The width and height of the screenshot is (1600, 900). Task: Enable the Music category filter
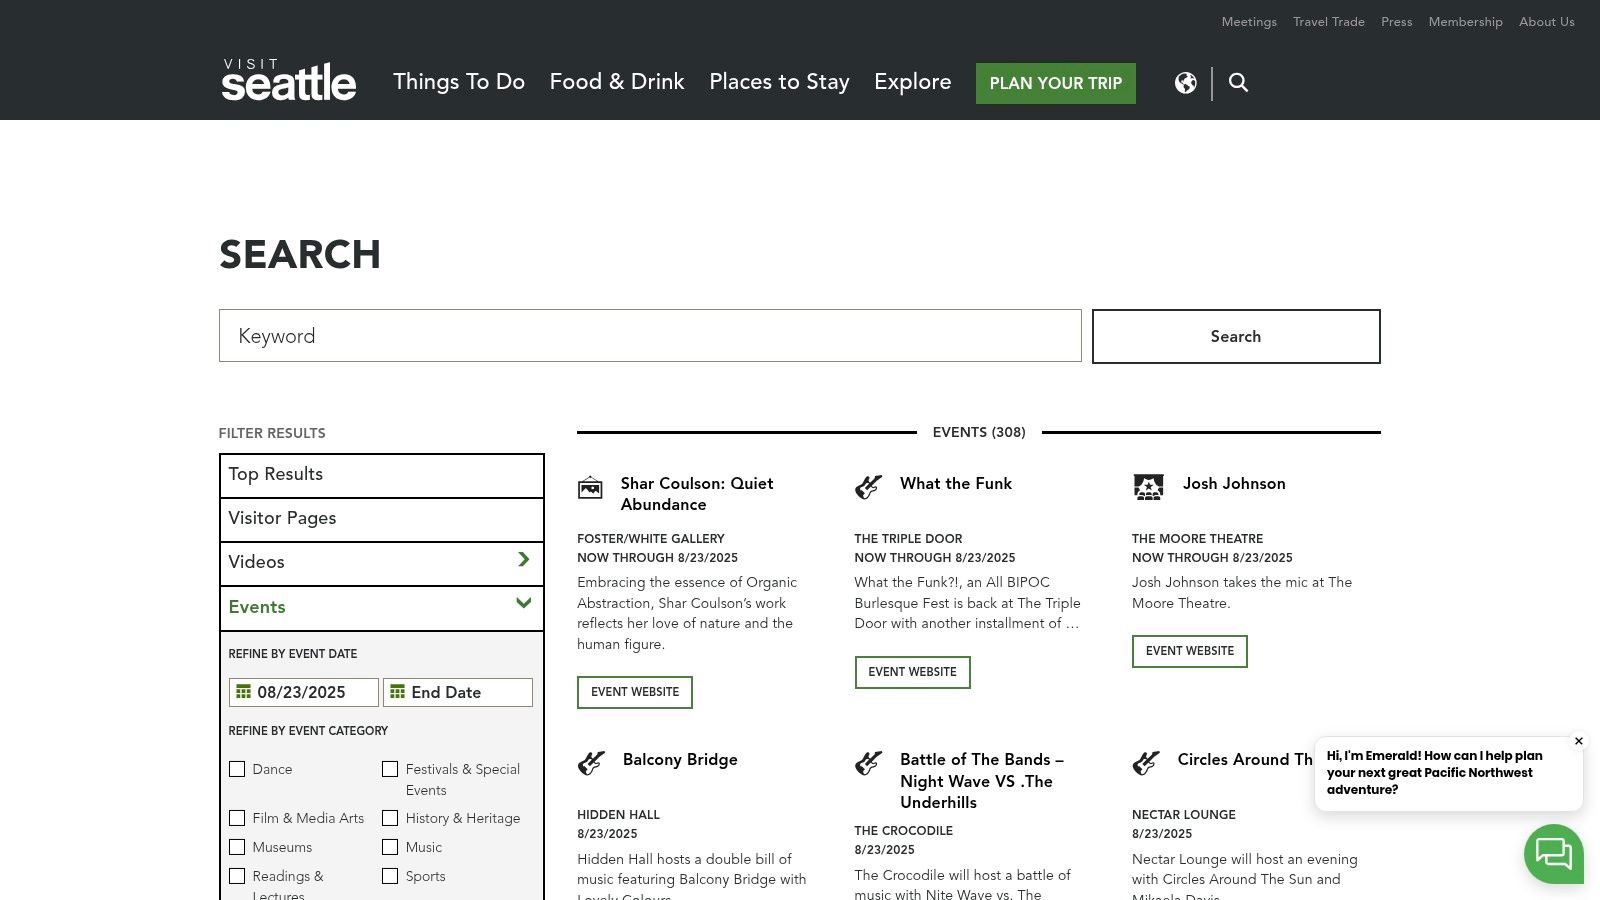(x=390, y=847)
